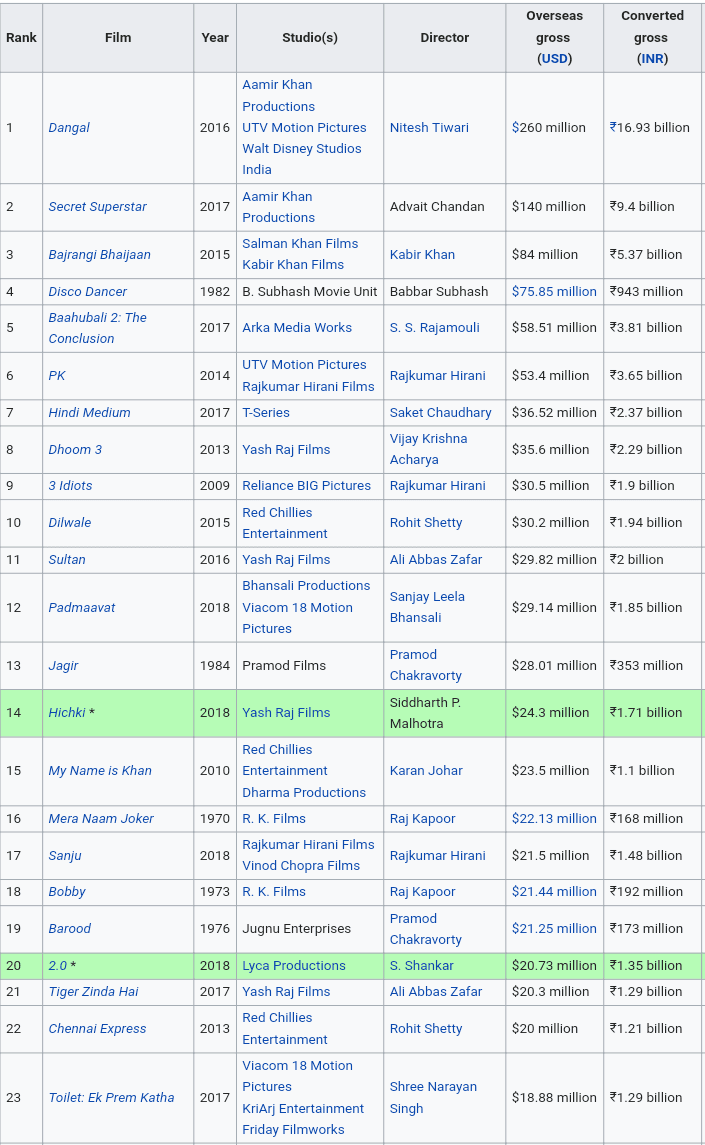Open Shree Narayan Singh director link
The width and height of the screenshot is (705, 1145).
pyautogui.click(x=433, y=1098)
